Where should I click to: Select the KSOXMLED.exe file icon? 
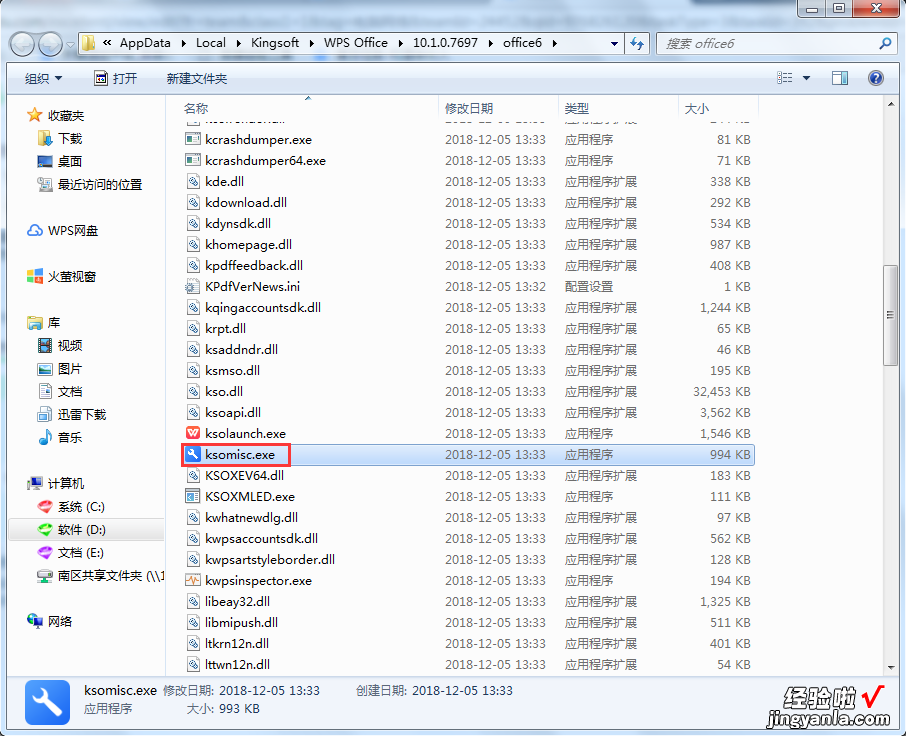pos(193,496)
